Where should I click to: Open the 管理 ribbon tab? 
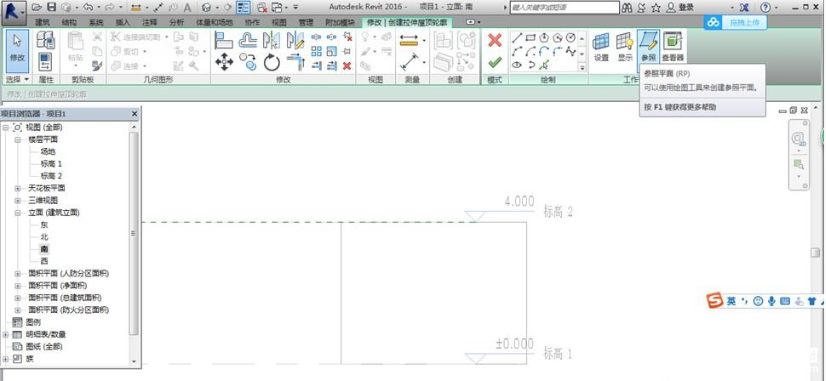(306, 22)
